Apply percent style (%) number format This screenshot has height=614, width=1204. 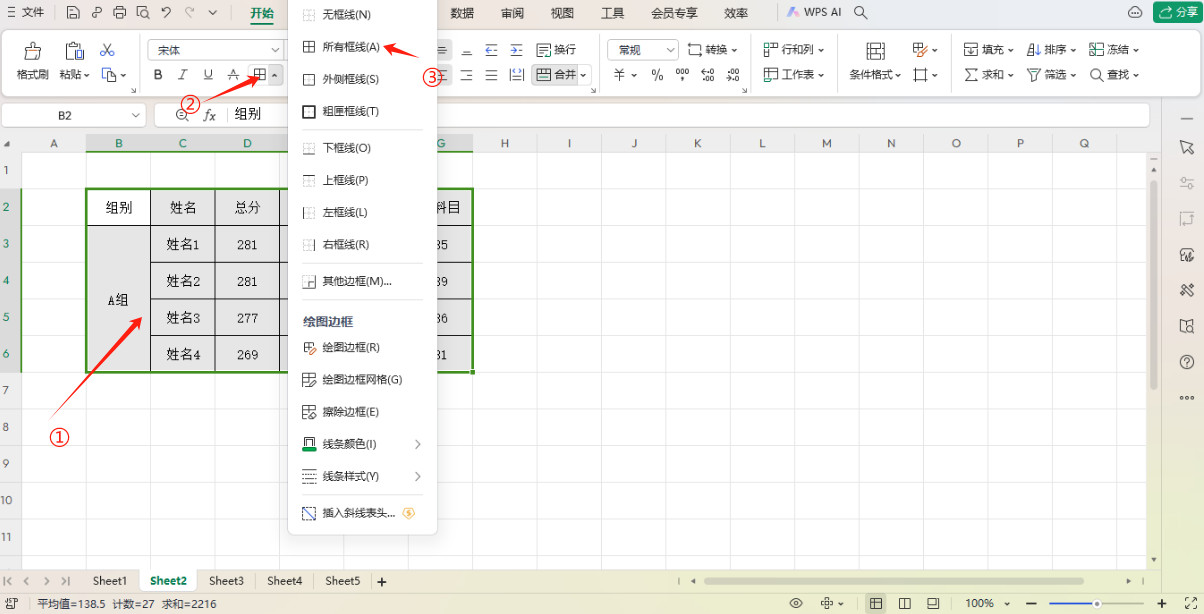pos(657,75)
